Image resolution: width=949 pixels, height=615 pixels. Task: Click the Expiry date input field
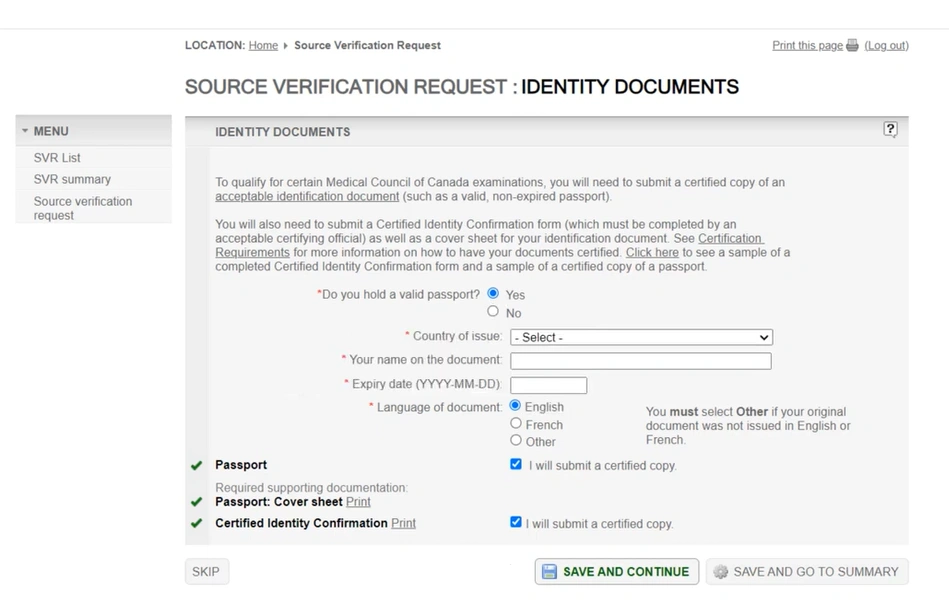548,385
